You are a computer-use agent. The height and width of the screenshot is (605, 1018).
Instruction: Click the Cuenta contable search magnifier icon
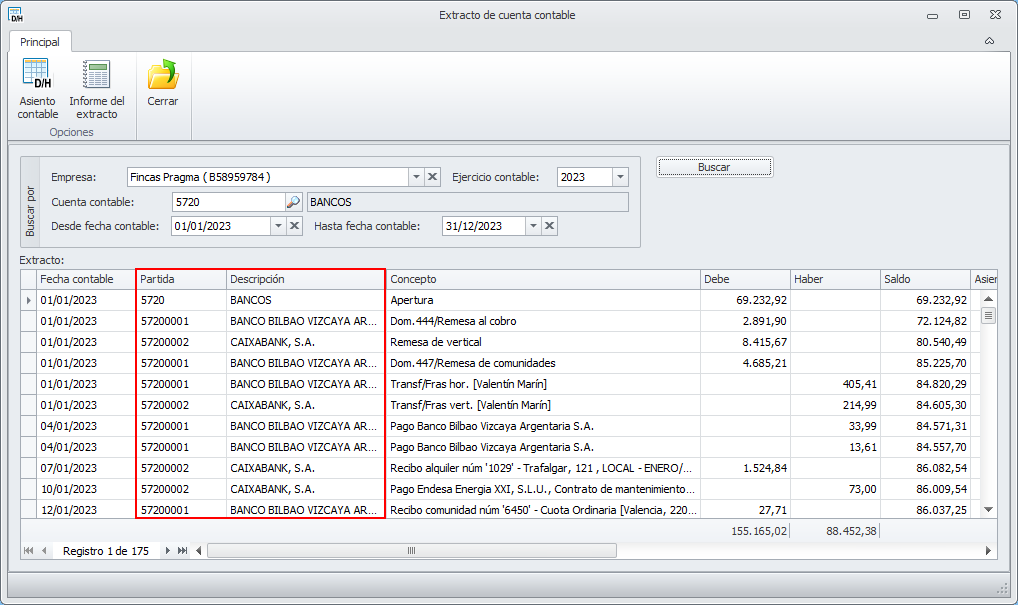[x=293, y=202]
